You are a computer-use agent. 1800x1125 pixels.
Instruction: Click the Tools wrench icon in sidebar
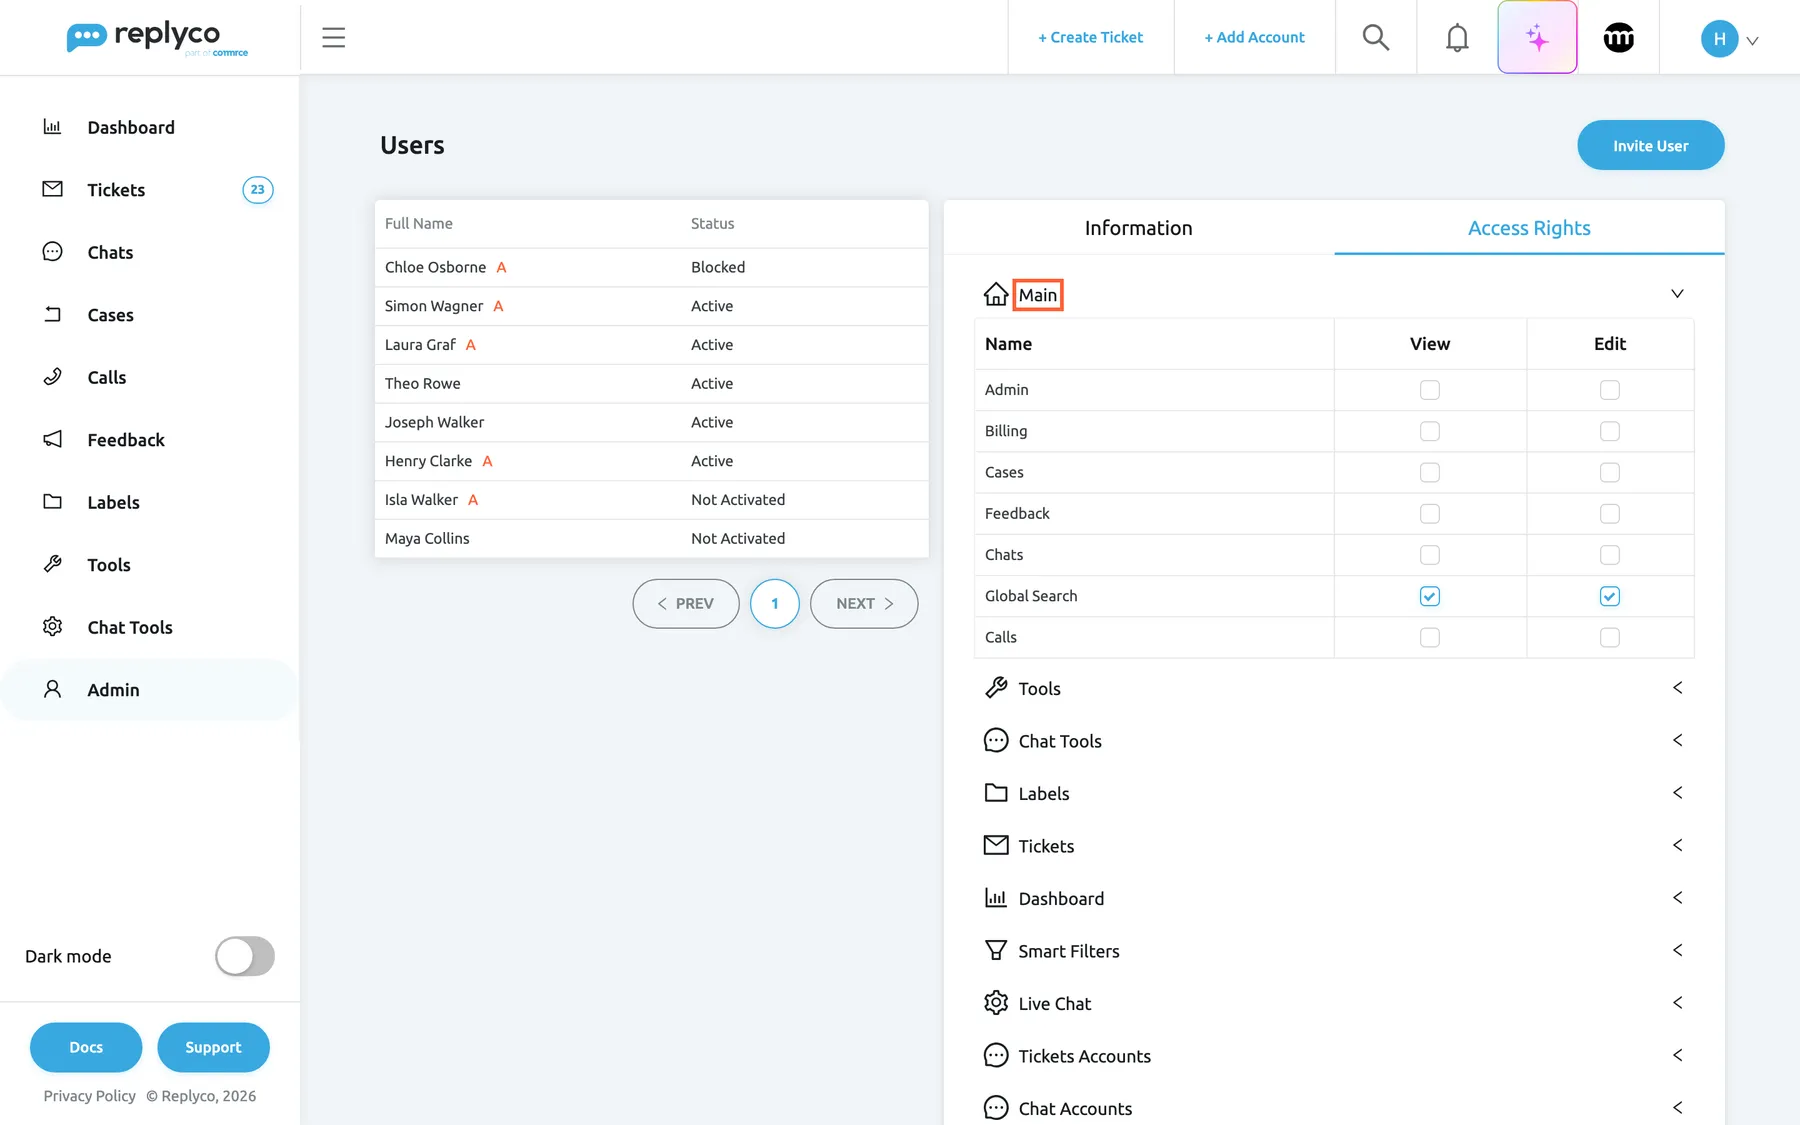point(53,564)
